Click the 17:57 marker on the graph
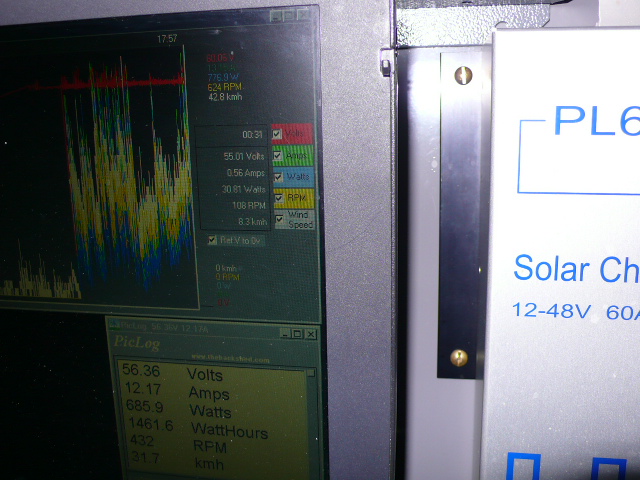640x480 pixels. pos(167,39)
